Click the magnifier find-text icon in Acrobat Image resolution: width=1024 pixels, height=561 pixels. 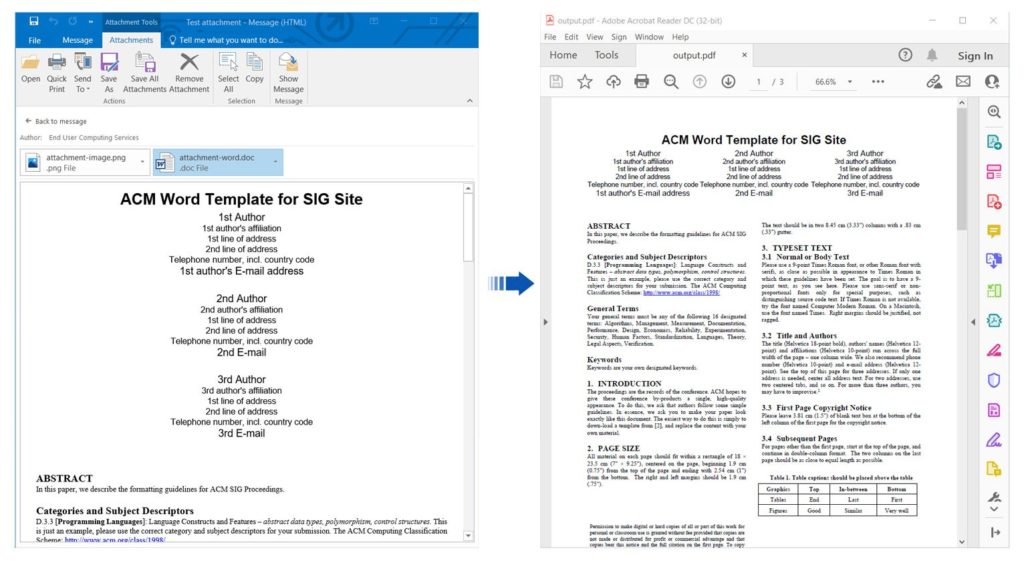point(671,82)
